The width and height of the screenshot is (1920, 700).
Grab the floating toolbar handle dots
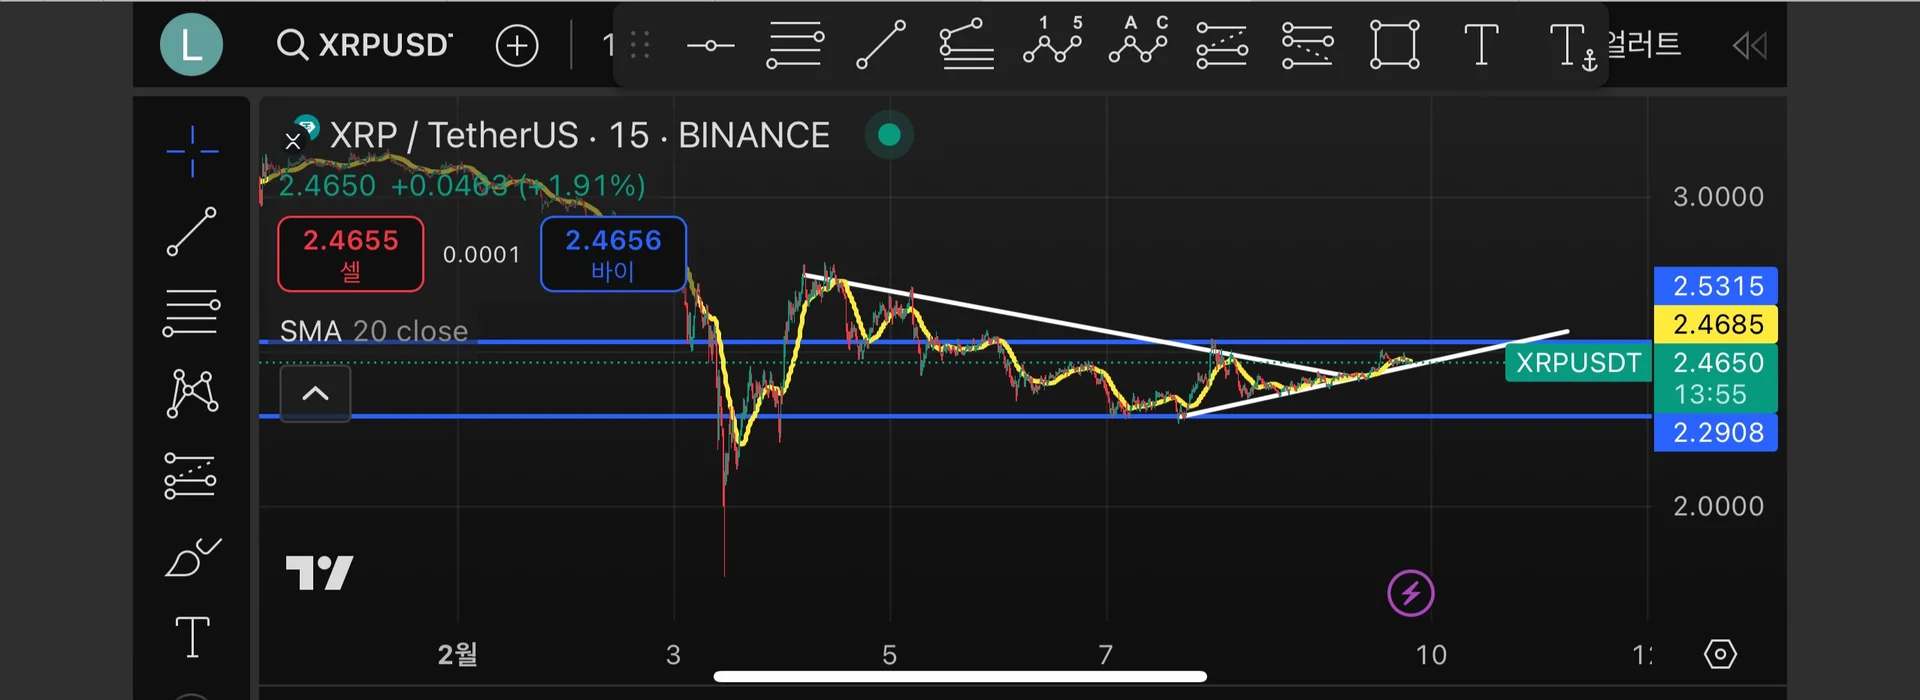point(640,45)
